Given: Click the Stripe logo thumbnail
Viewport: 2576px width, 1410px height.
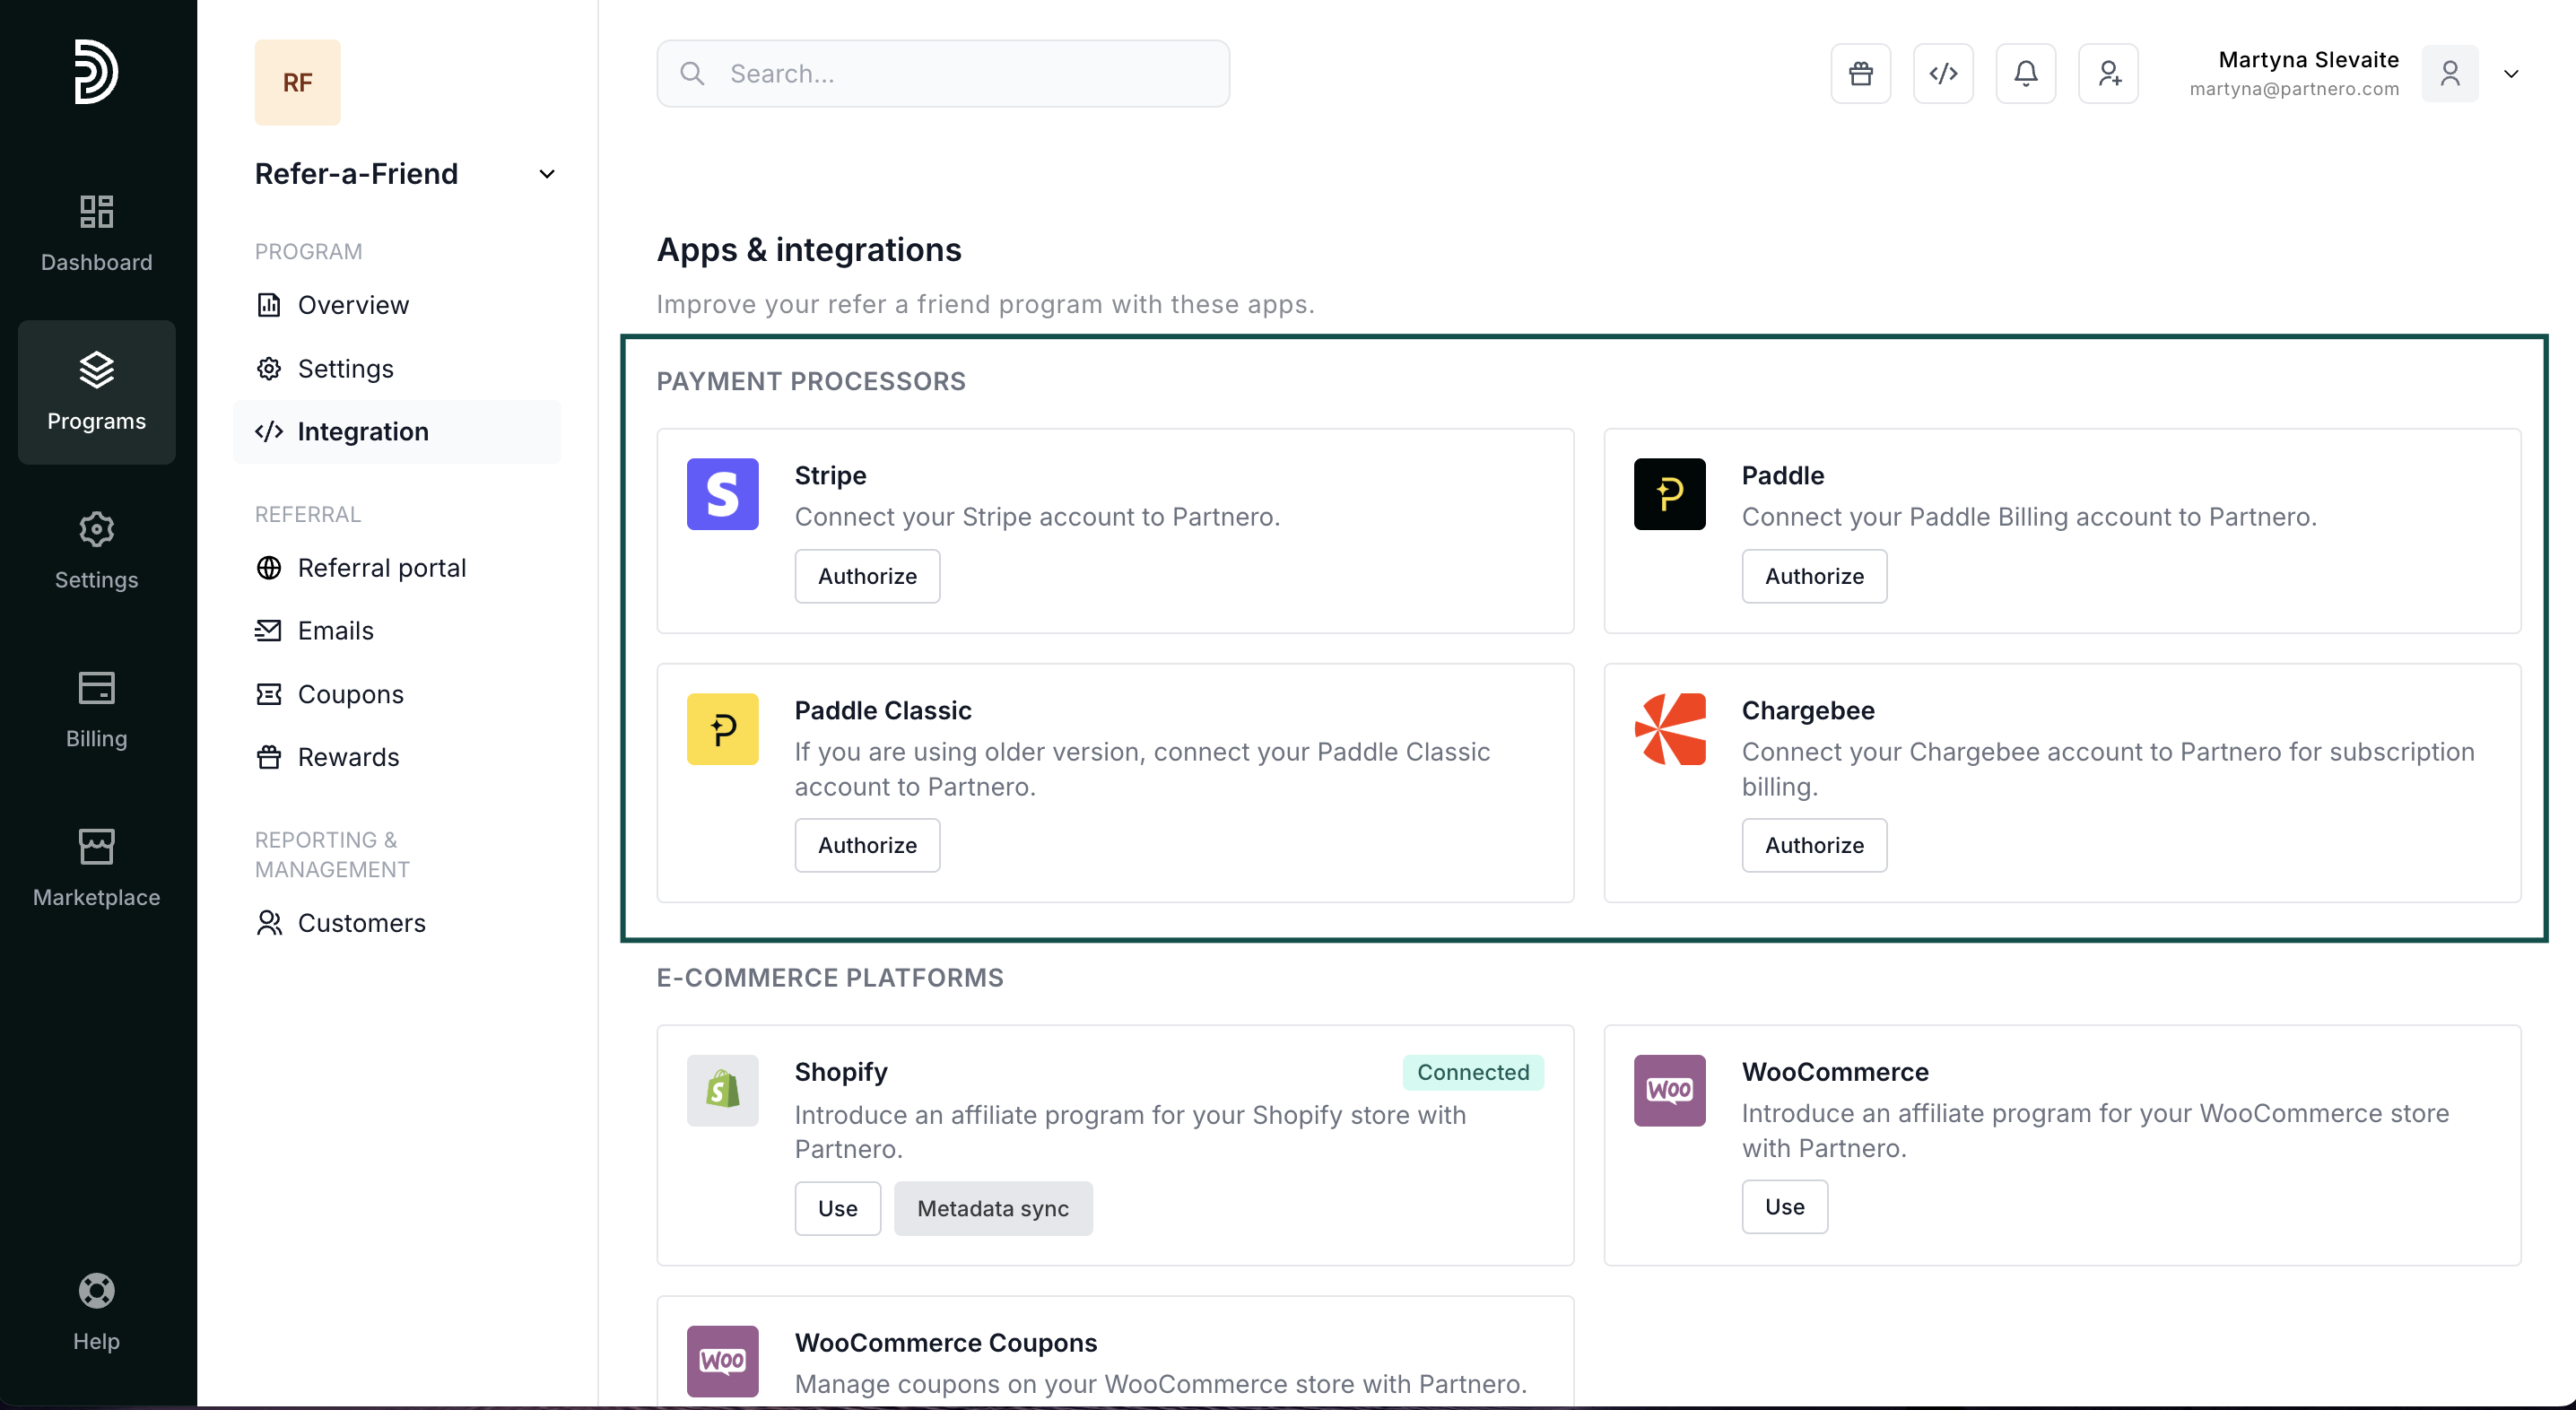Looking at the screenshot, I should click(722, 494).
